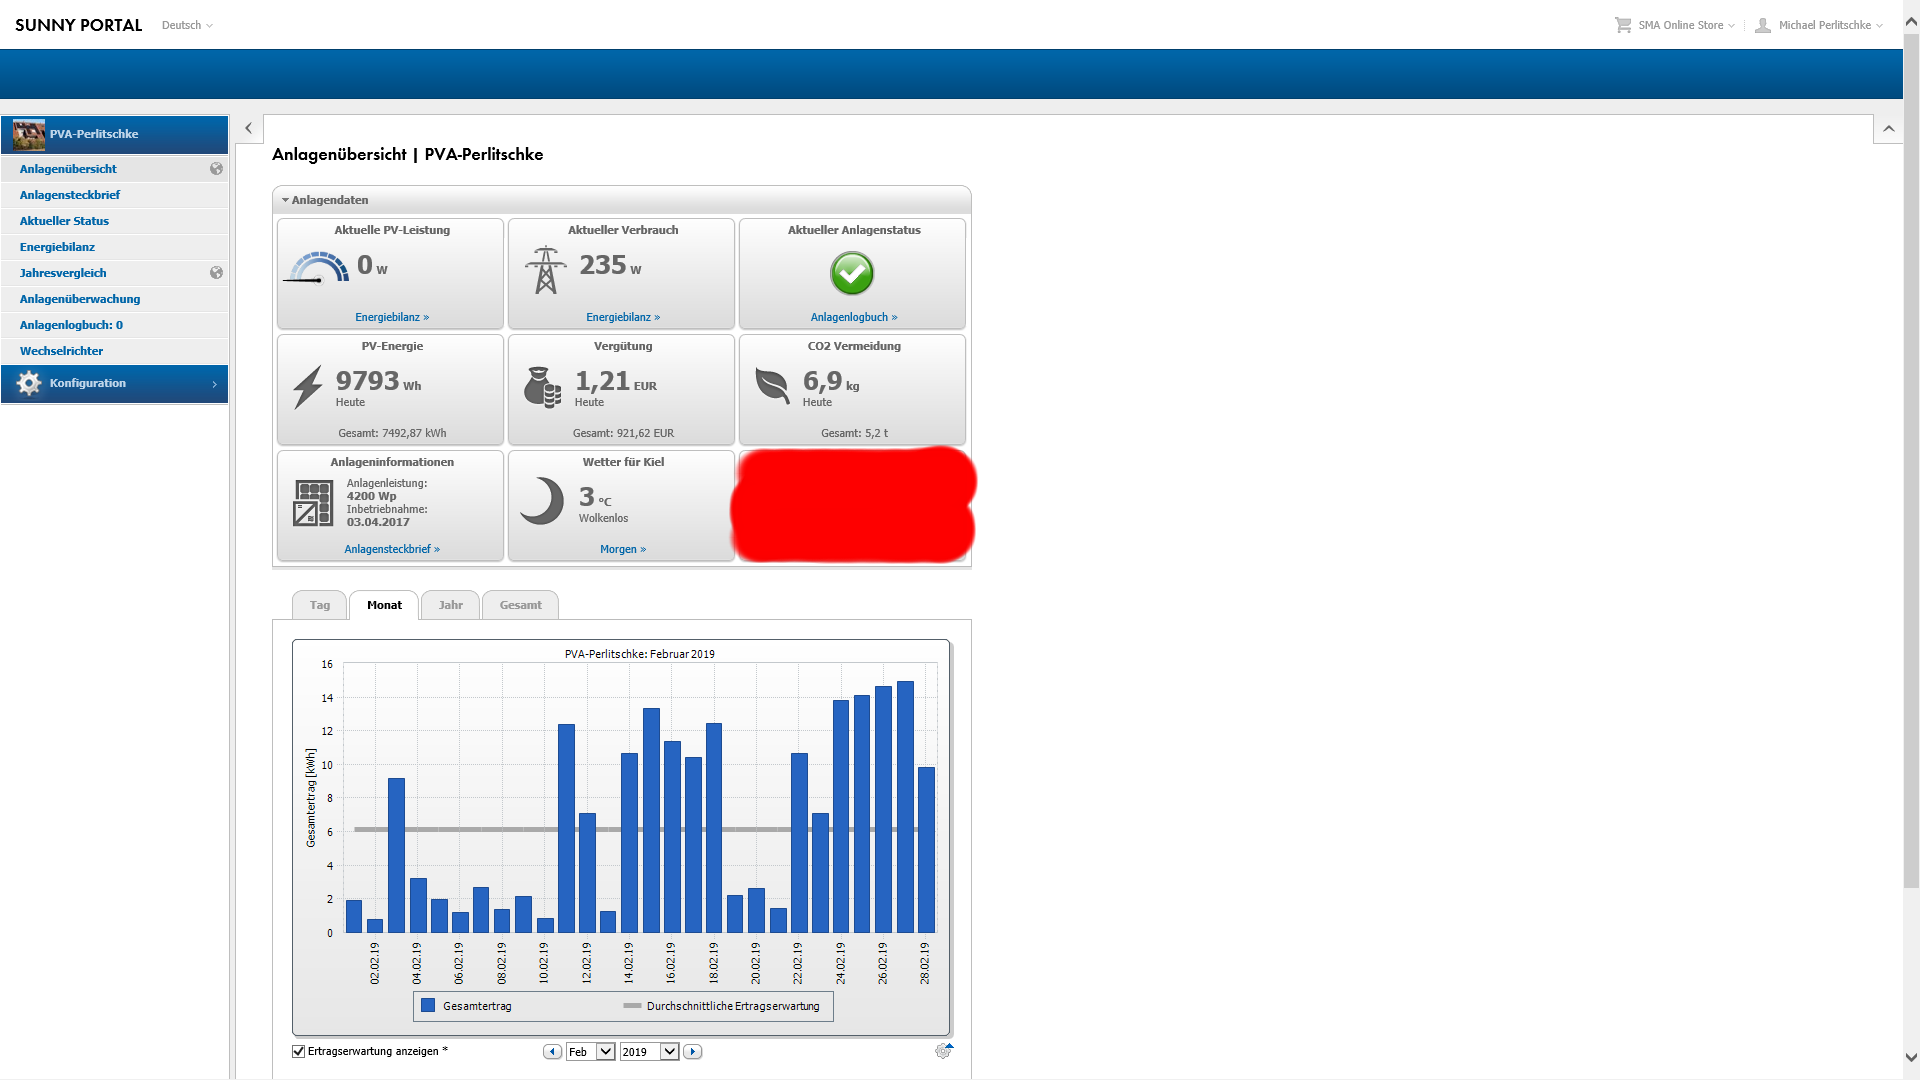Click the green Anlagenstatus checkmark icon
Image resolution: width=1920 pixels, height=1080 pixels.
tap(852, 273)
